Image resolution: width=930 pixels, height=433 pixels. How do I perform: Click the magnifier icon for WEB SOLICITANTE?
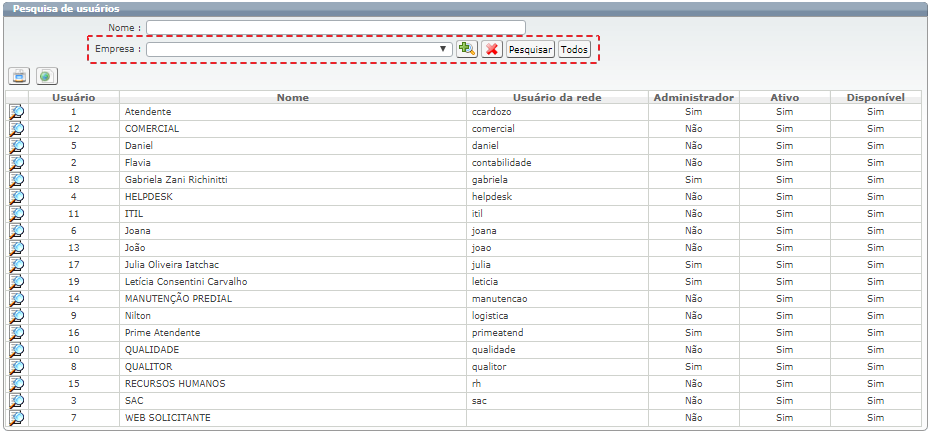(17, 417)
